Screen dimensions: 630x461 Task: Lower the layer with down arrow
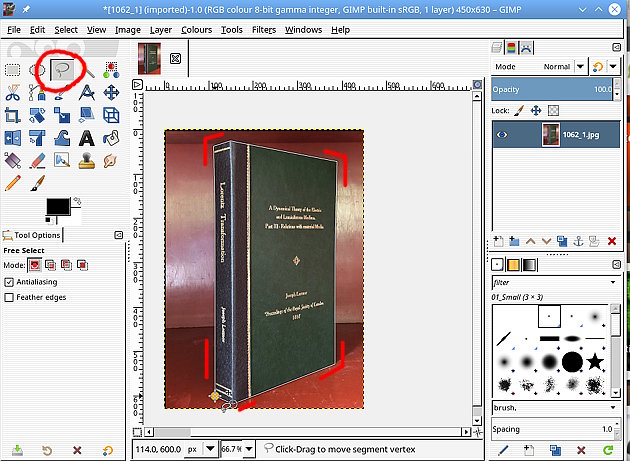click(x=546, y=241)
